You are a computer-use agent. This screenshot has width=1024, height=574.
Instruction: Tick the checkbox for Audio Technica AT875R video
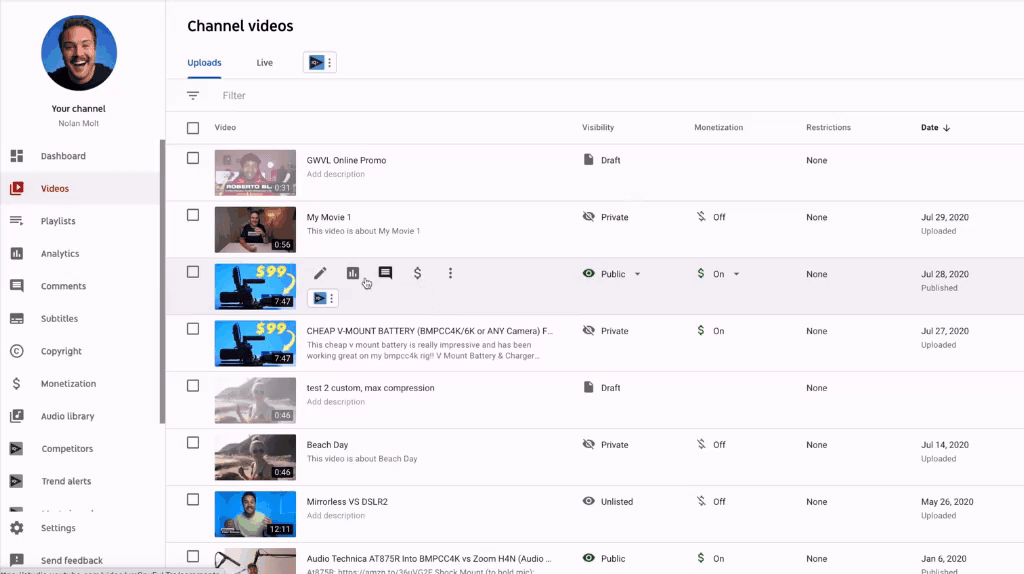193,556
